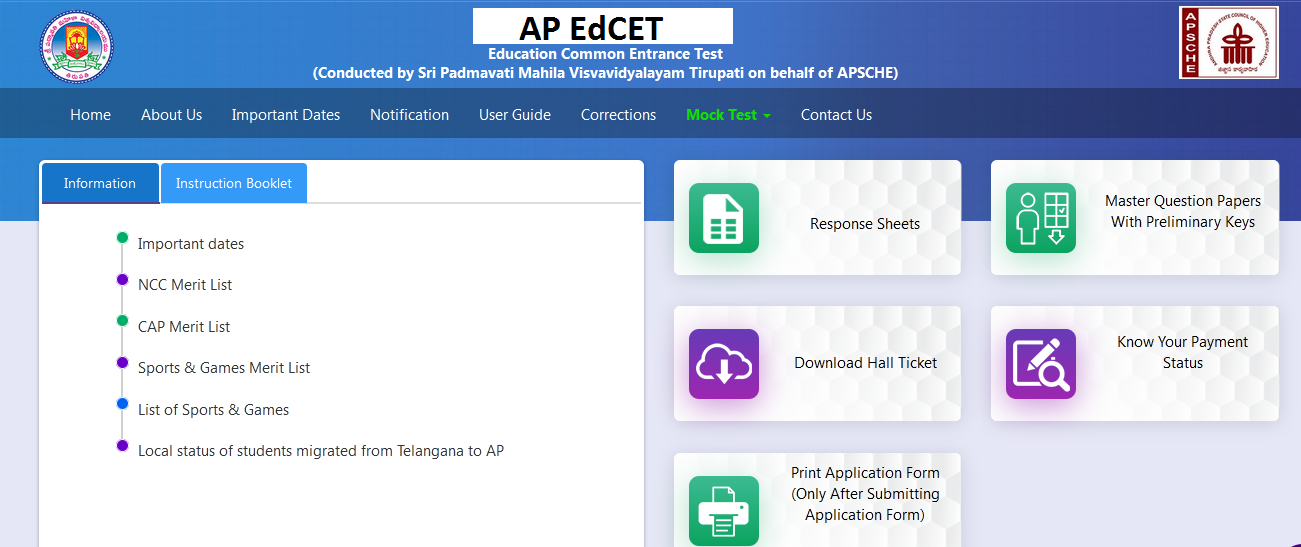
Task: Click the Know Your Payment Status icon
Action: tap(1041, 364)
